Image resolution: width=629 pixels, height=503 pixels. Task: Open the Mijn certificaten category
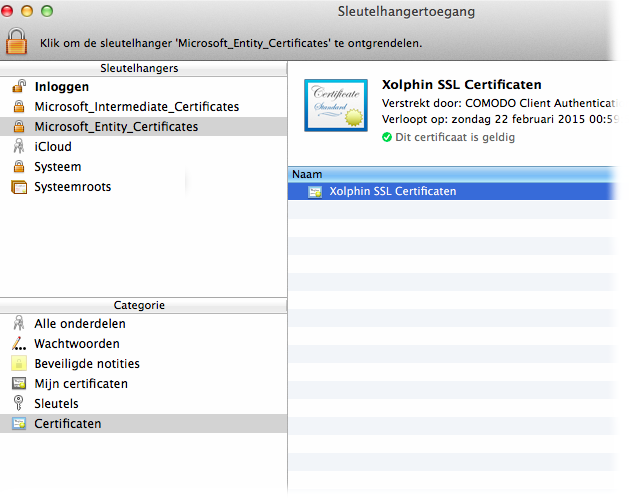pos(143,384)
